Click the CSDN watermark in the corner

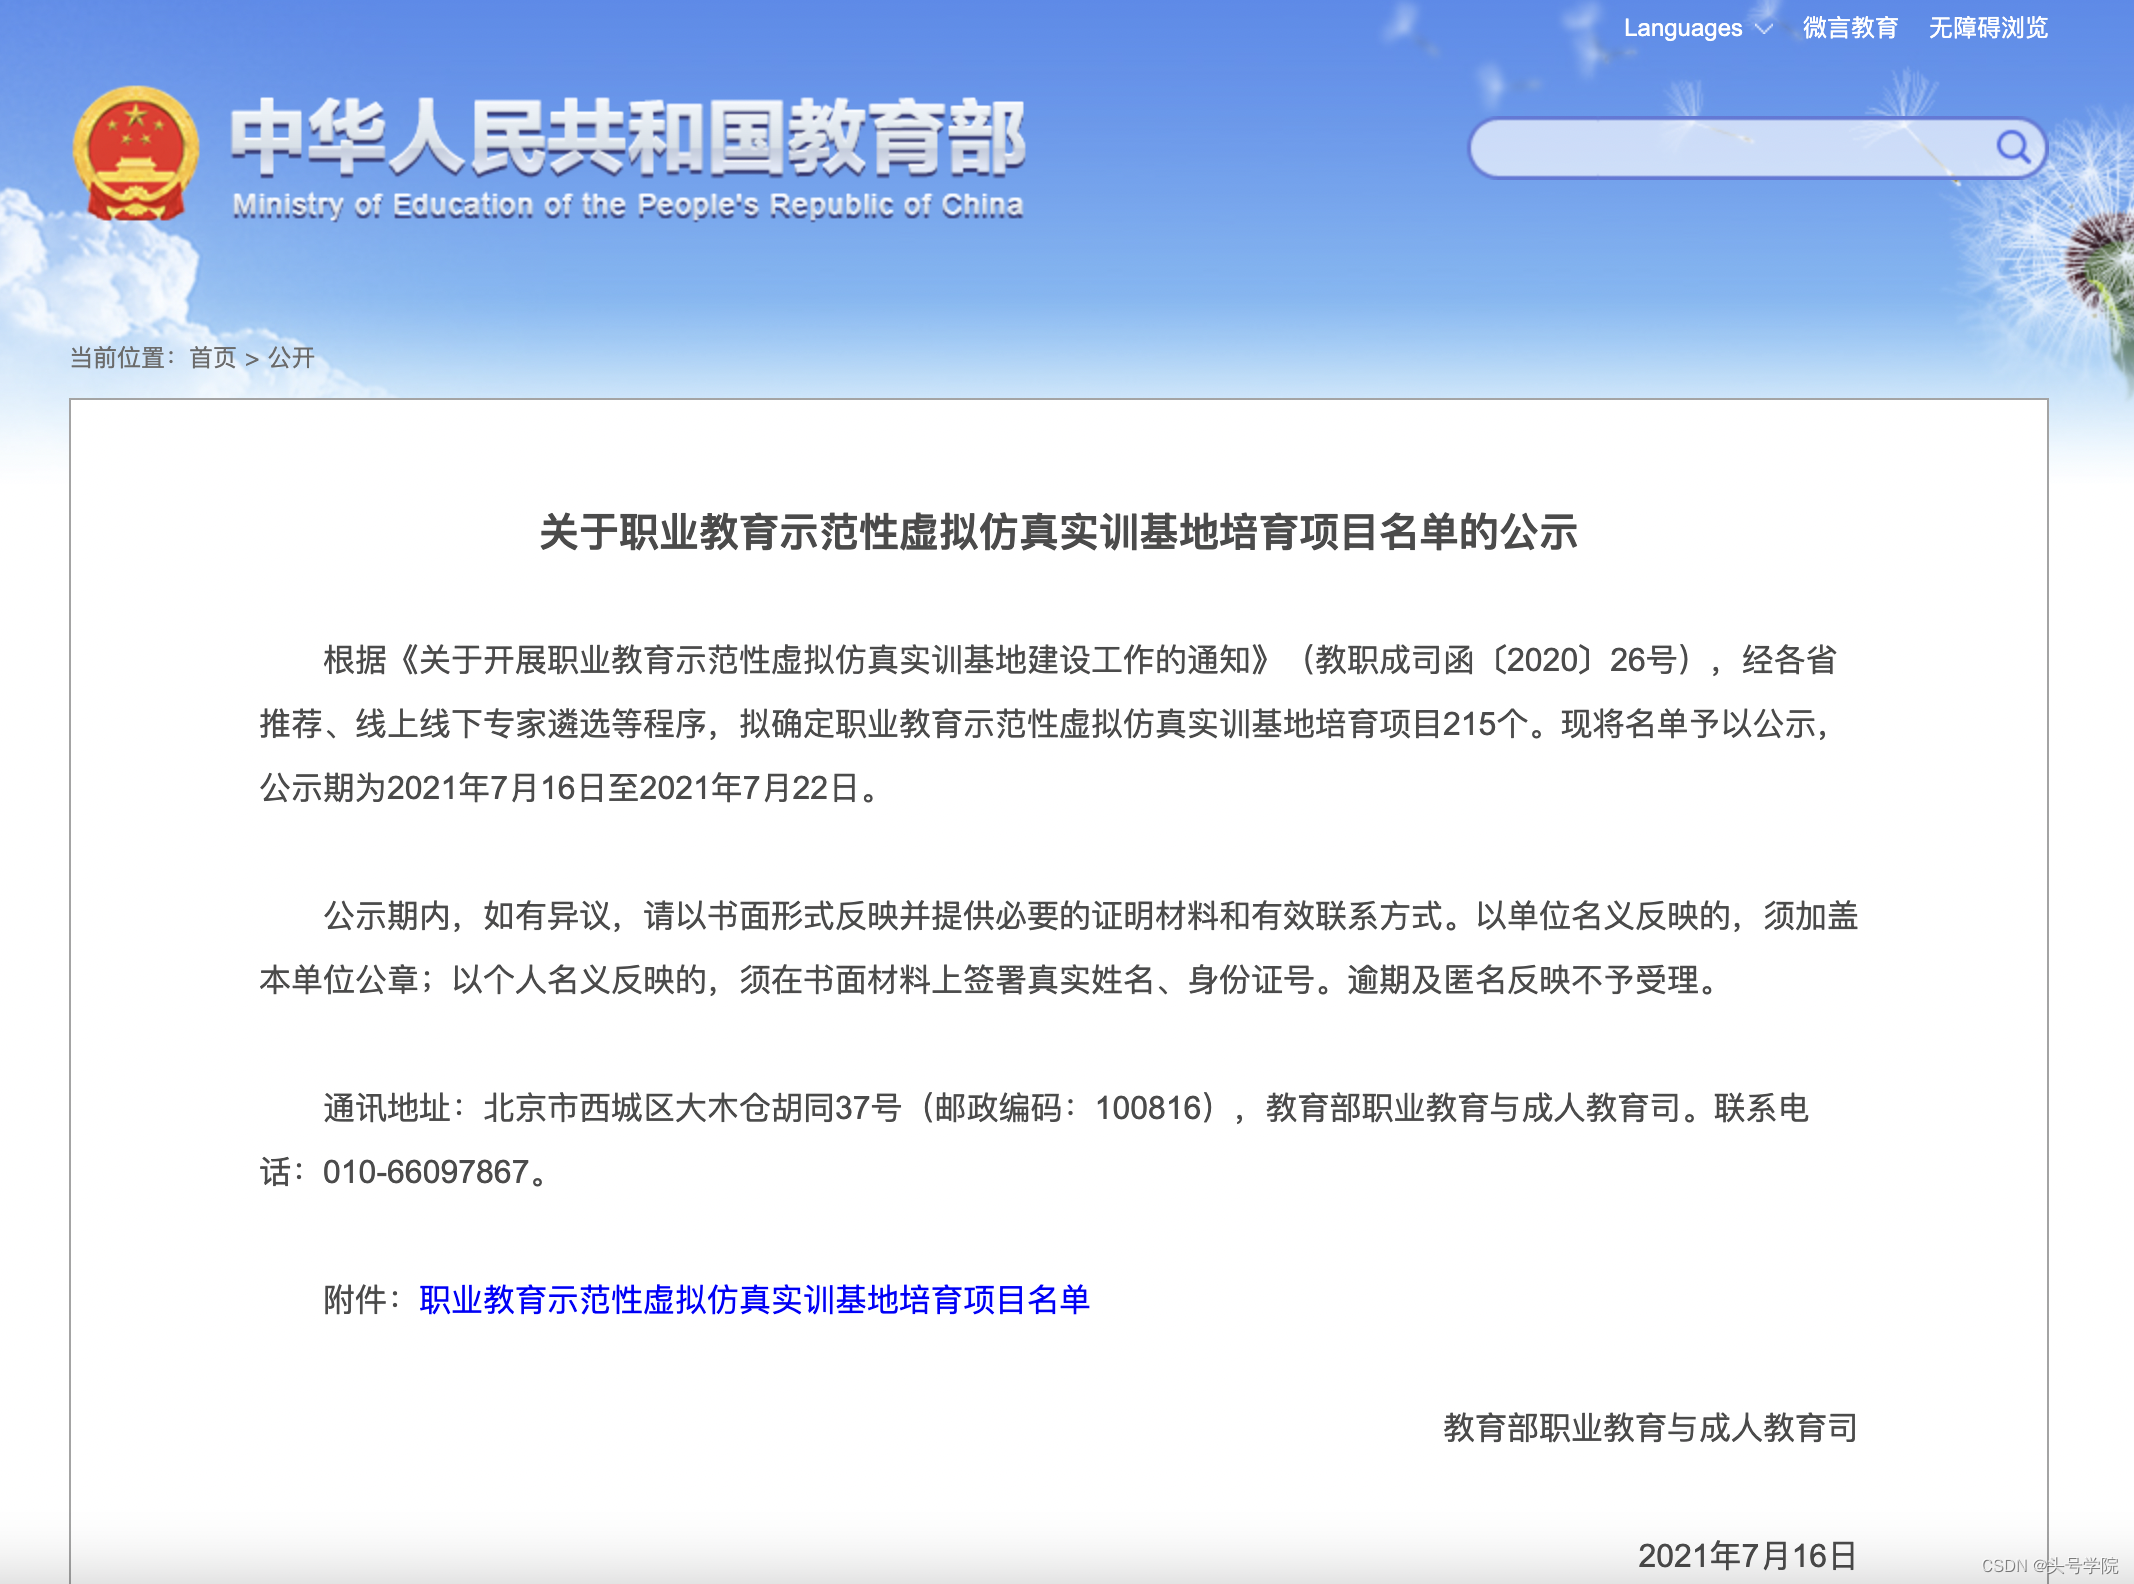(x=2049, y=1565)
